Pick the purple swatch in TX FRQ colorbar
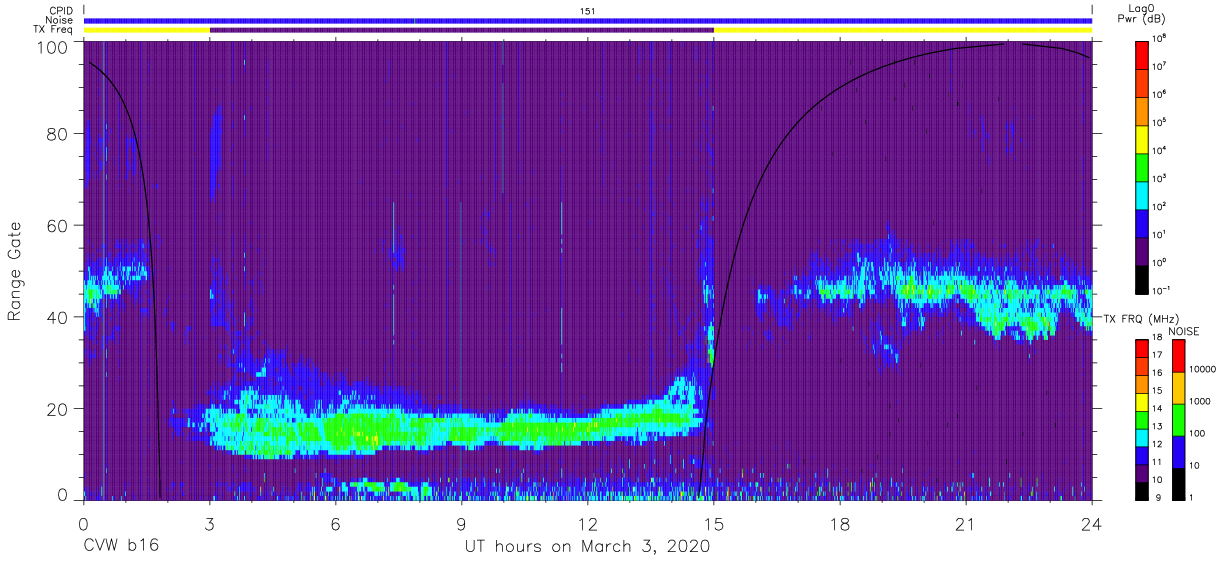This screenshot has height=567, width=1228. pyautogui.click(x=1141, y=471)
